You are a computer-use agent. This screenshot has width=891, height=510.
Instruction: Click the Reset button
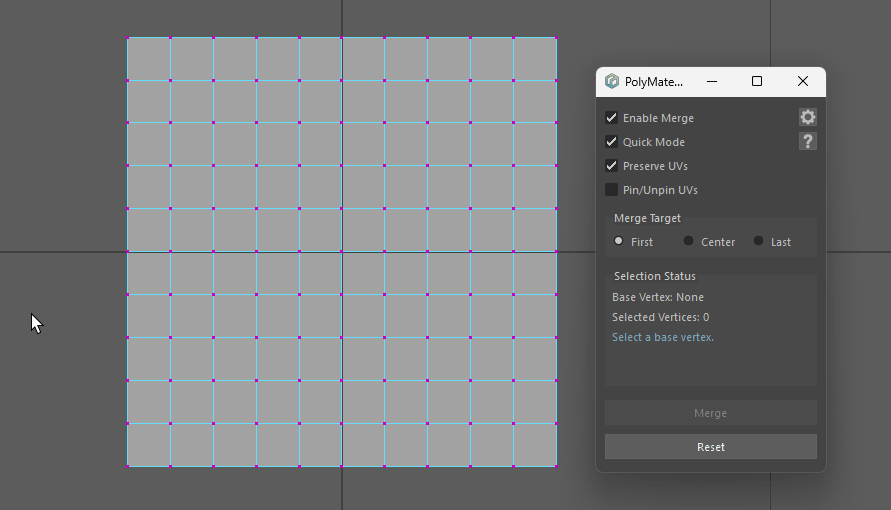tap(710, 447)
